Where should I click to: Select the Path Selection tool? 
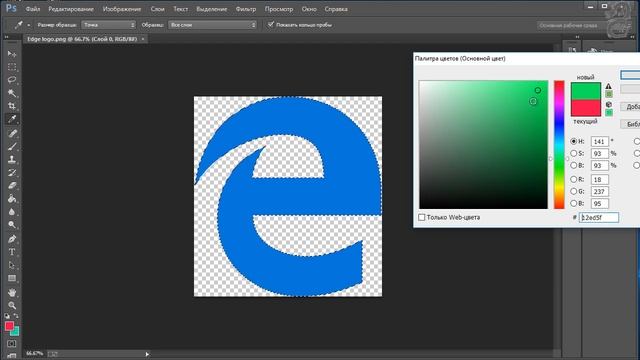tap(12, 265)
